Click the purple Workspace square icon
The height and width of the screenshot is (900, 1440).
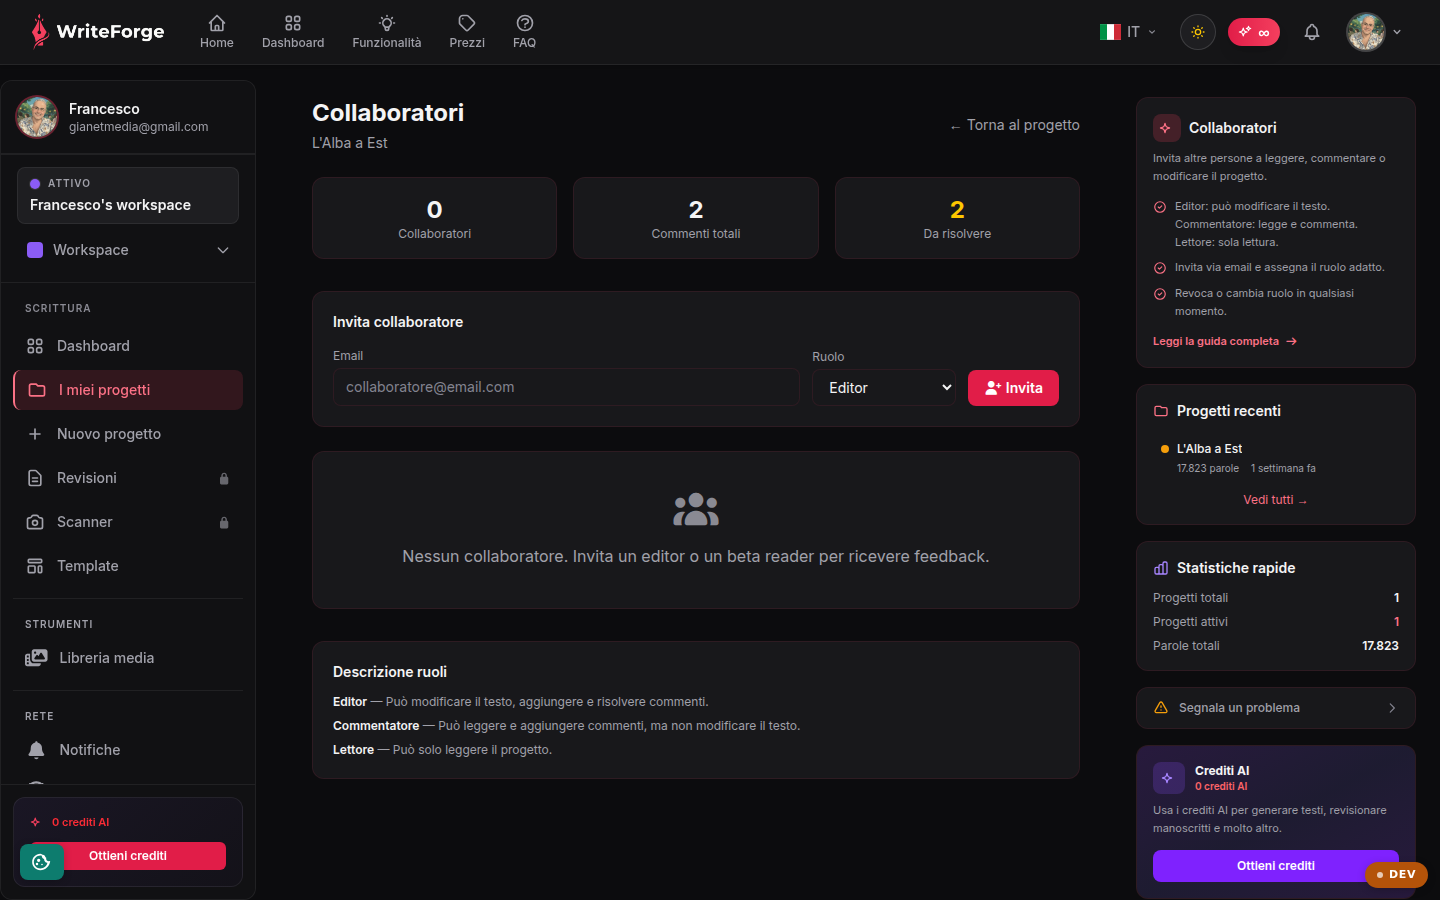pos(35,250)
